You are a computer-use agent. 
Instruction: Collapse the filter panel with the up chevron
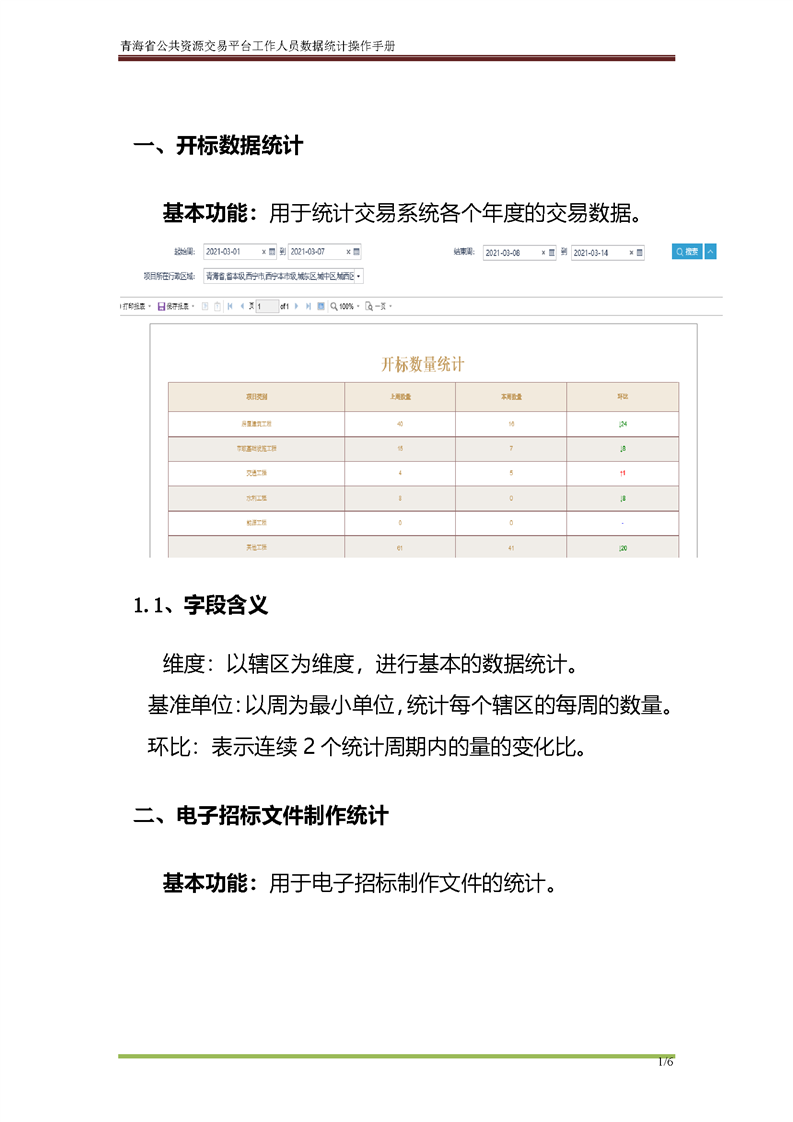pos(710,252)
